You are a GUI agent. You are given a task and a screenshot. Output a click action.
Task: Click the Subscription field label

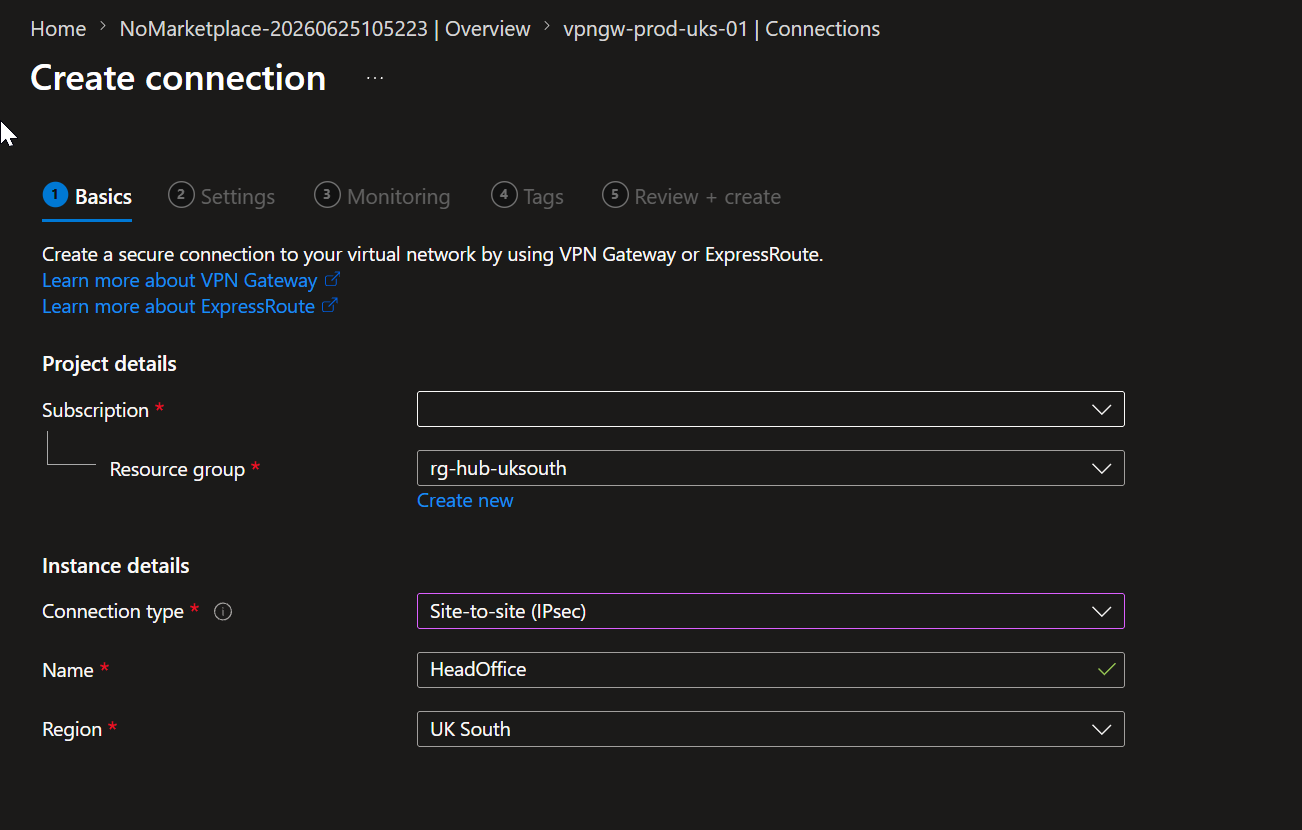[95, 410]
